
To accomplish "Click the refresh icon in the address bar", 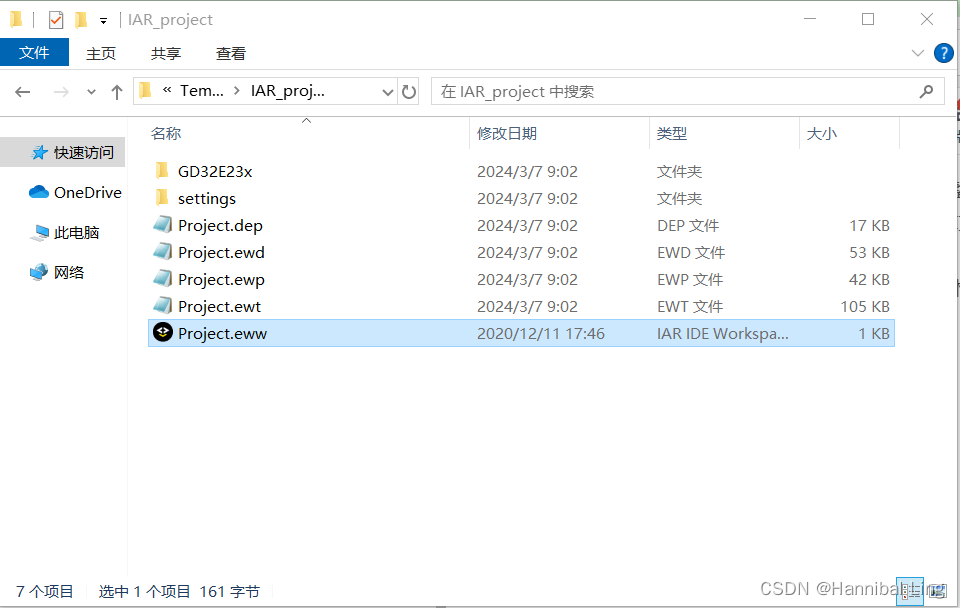I will point(409,91).
